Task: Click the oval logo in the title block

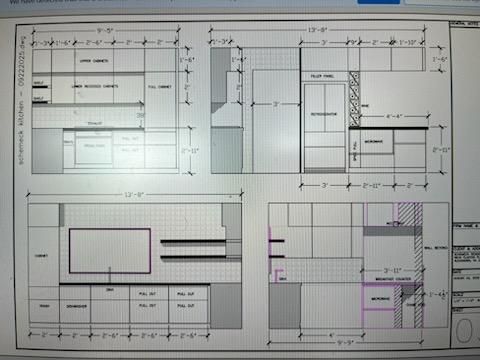Action: pos(464,331)
